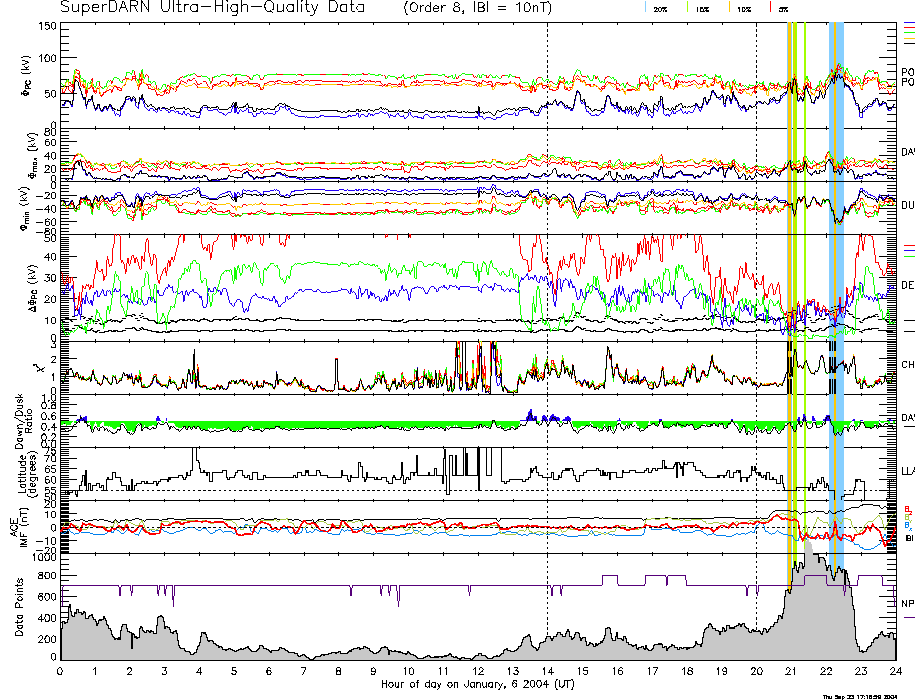Click the hour '12' tick label

(478, 671)
